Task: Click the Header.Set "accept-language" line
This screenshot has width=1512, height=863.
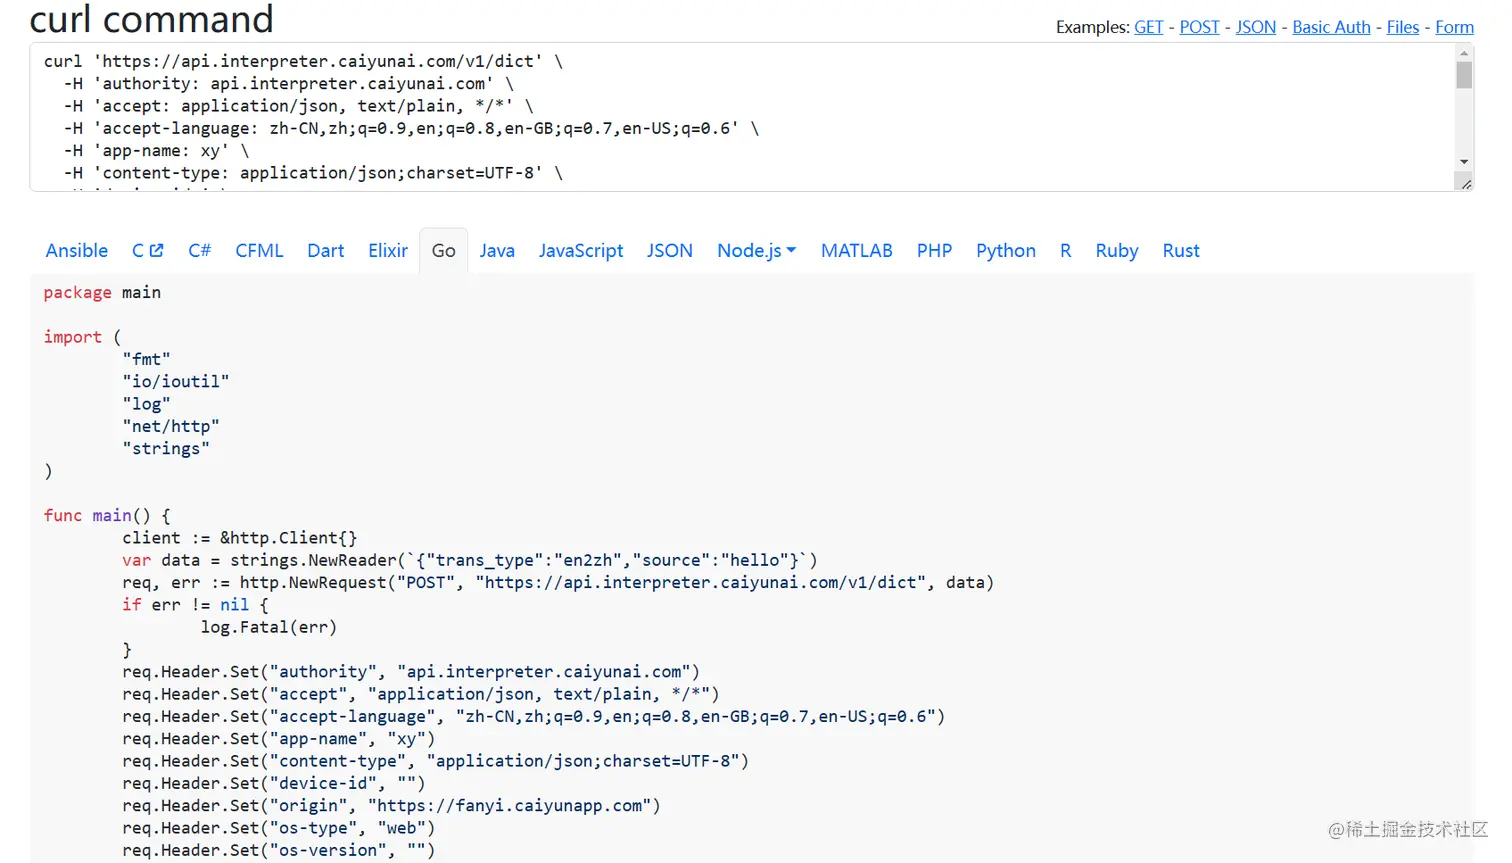Action: 534,716
